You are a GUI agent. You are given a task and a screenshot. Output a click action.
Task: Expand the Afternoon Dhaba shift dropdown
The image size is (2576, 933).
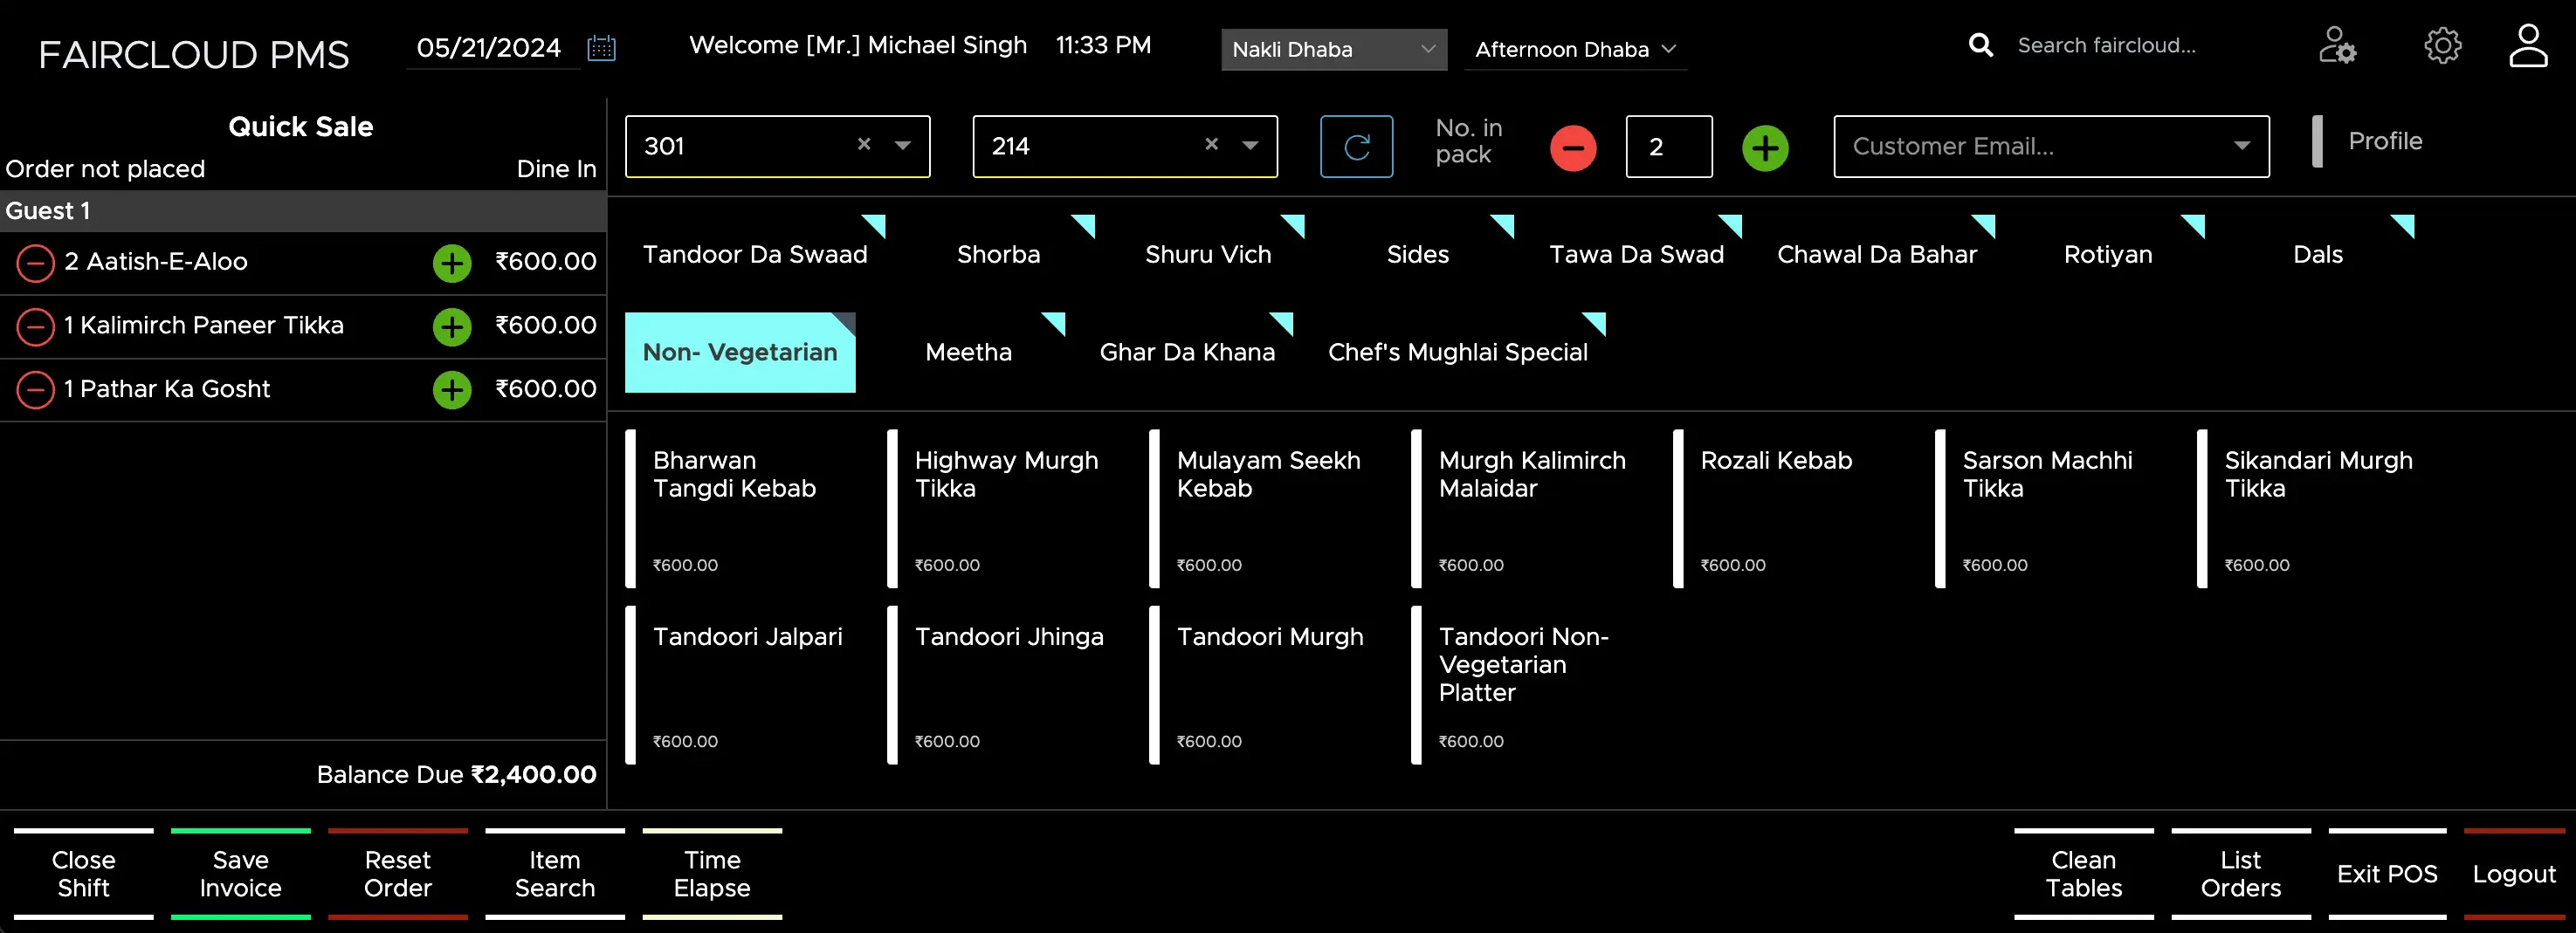tap(1574, 49)
